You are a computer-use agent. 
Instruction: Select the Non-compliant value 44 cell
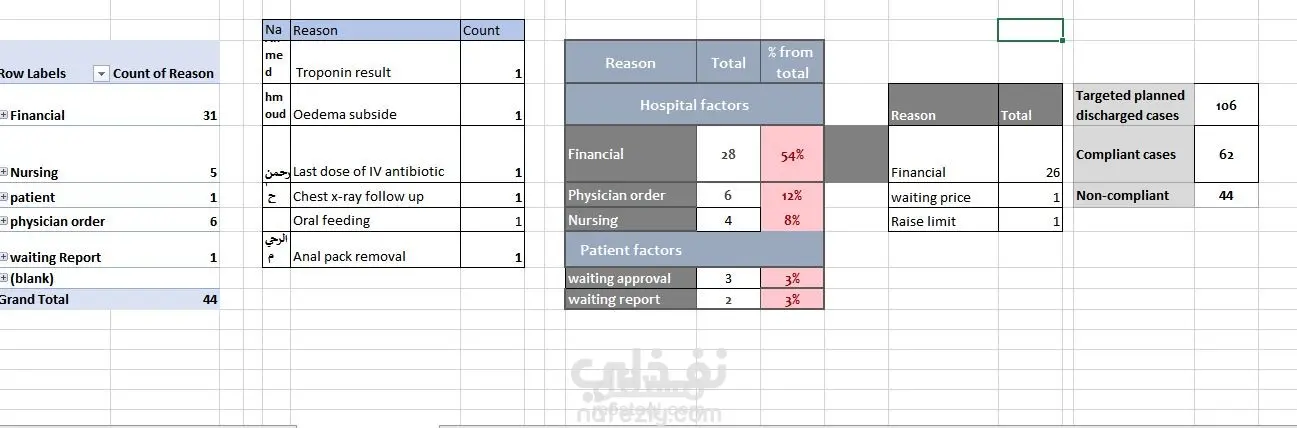tap(1226, 196)
